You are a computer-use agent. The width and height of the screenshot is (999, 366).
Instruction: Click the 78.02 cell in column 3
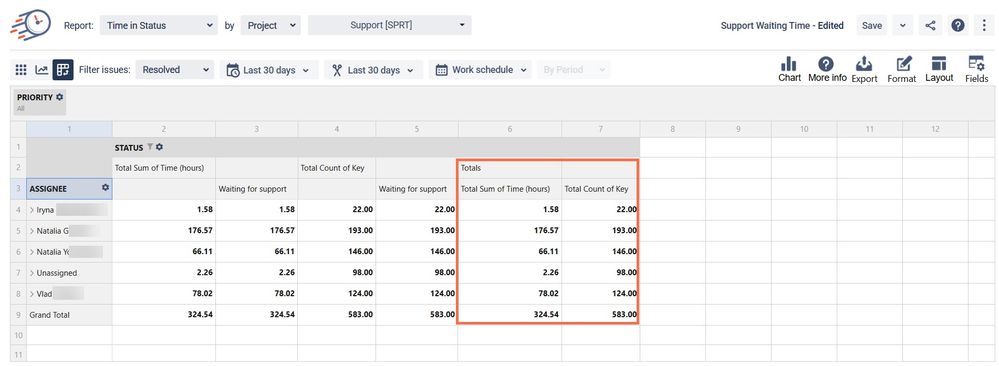coord(257,294)
